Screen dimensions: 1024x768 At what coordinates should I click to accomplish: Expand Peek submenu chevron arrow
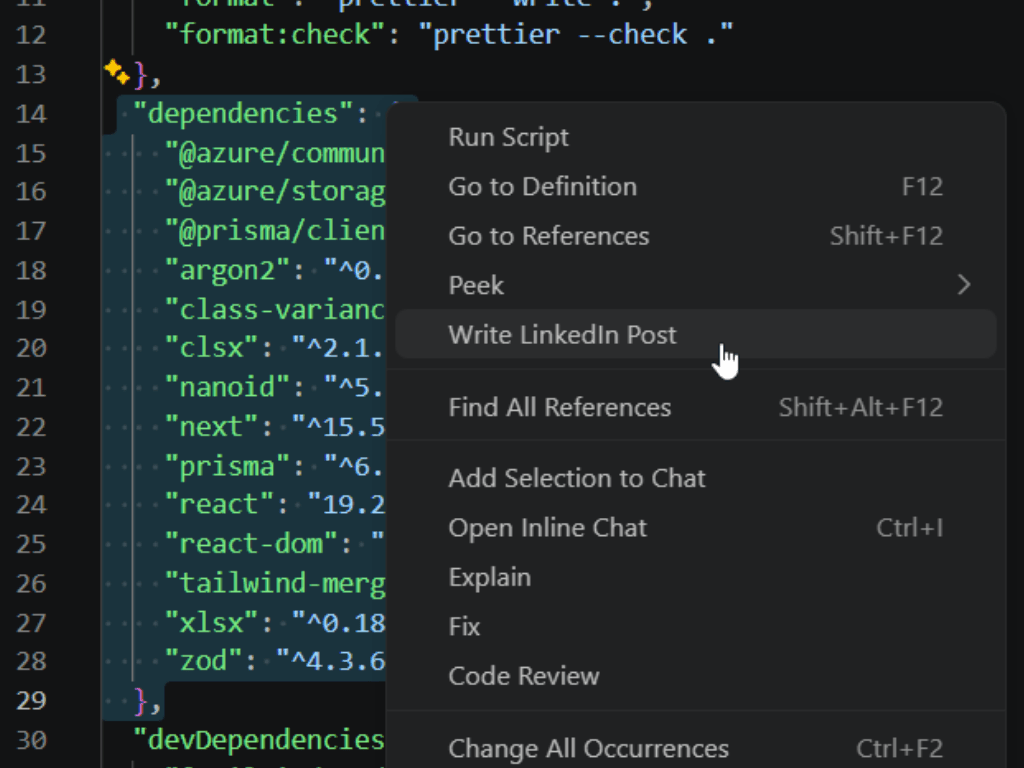[x=964, y=285]
